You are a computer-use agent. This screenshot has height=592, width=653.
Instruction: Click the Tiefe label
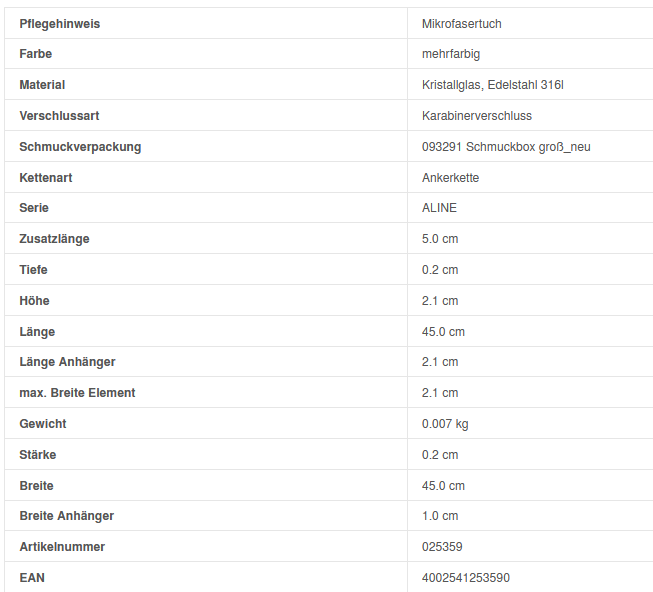[33, 270]
